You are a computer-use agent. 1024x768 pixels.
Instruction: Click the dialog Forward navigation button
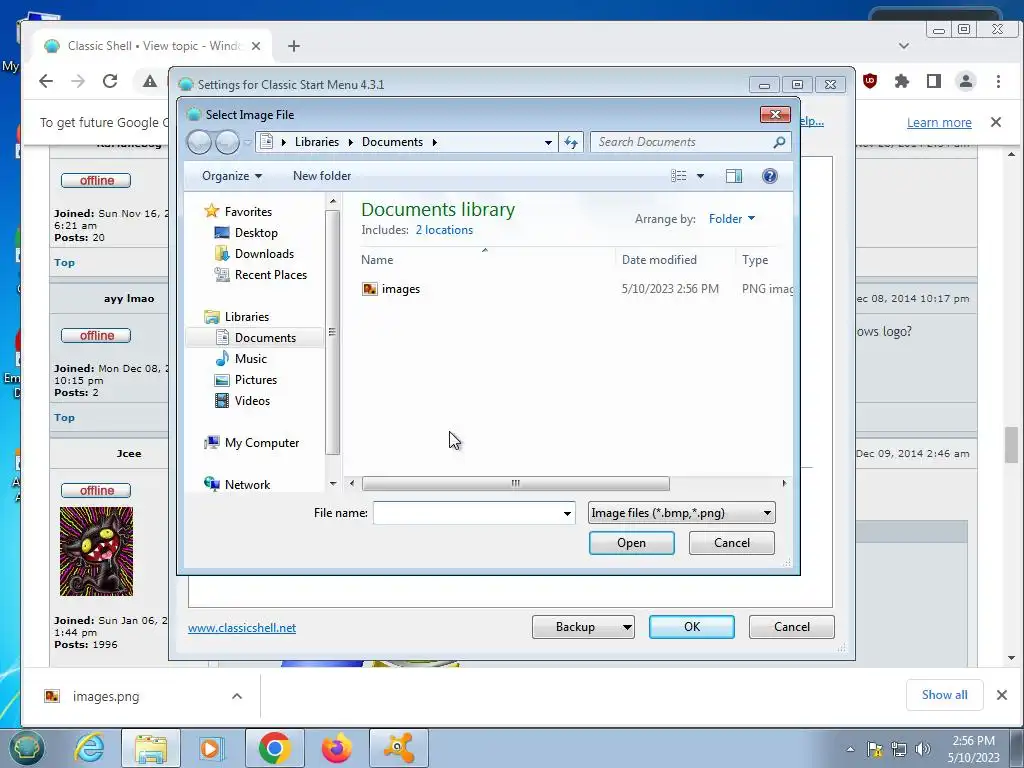point(227,142)
